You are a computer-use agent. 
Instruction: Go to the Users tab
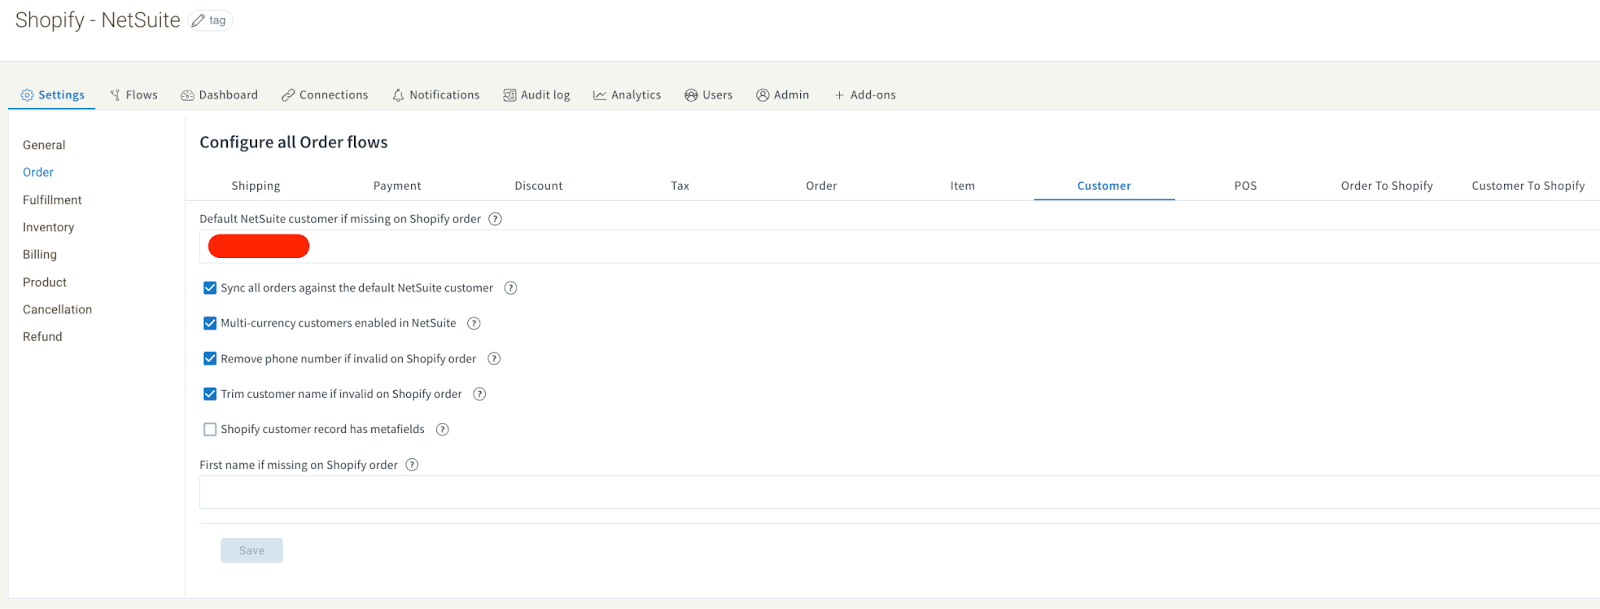point(709,95)
